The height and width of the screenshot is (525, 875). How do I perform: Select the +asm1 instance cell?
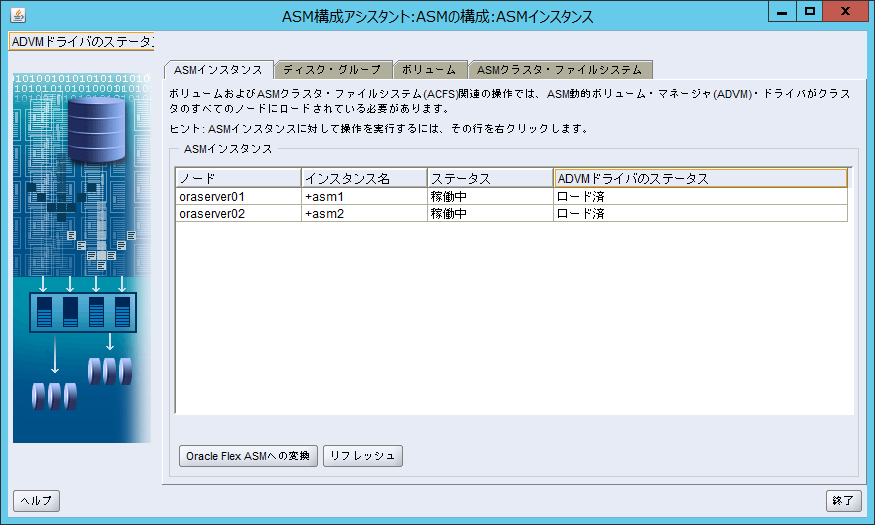364,196
